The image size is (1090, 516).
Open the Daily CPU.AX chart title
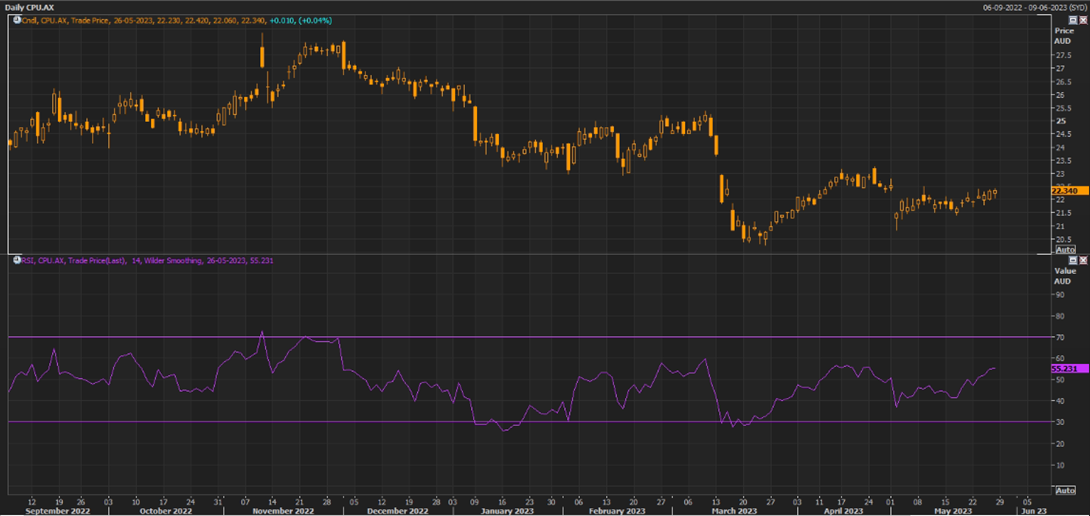(32, 7)
